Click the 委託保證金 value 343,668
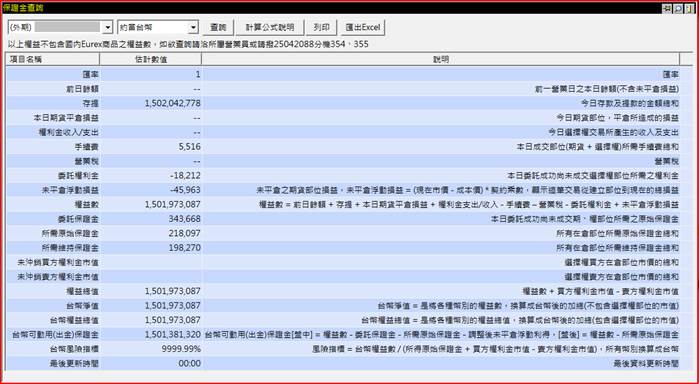The width and height of the screenshot is (699, 384). tap(185, 219)
